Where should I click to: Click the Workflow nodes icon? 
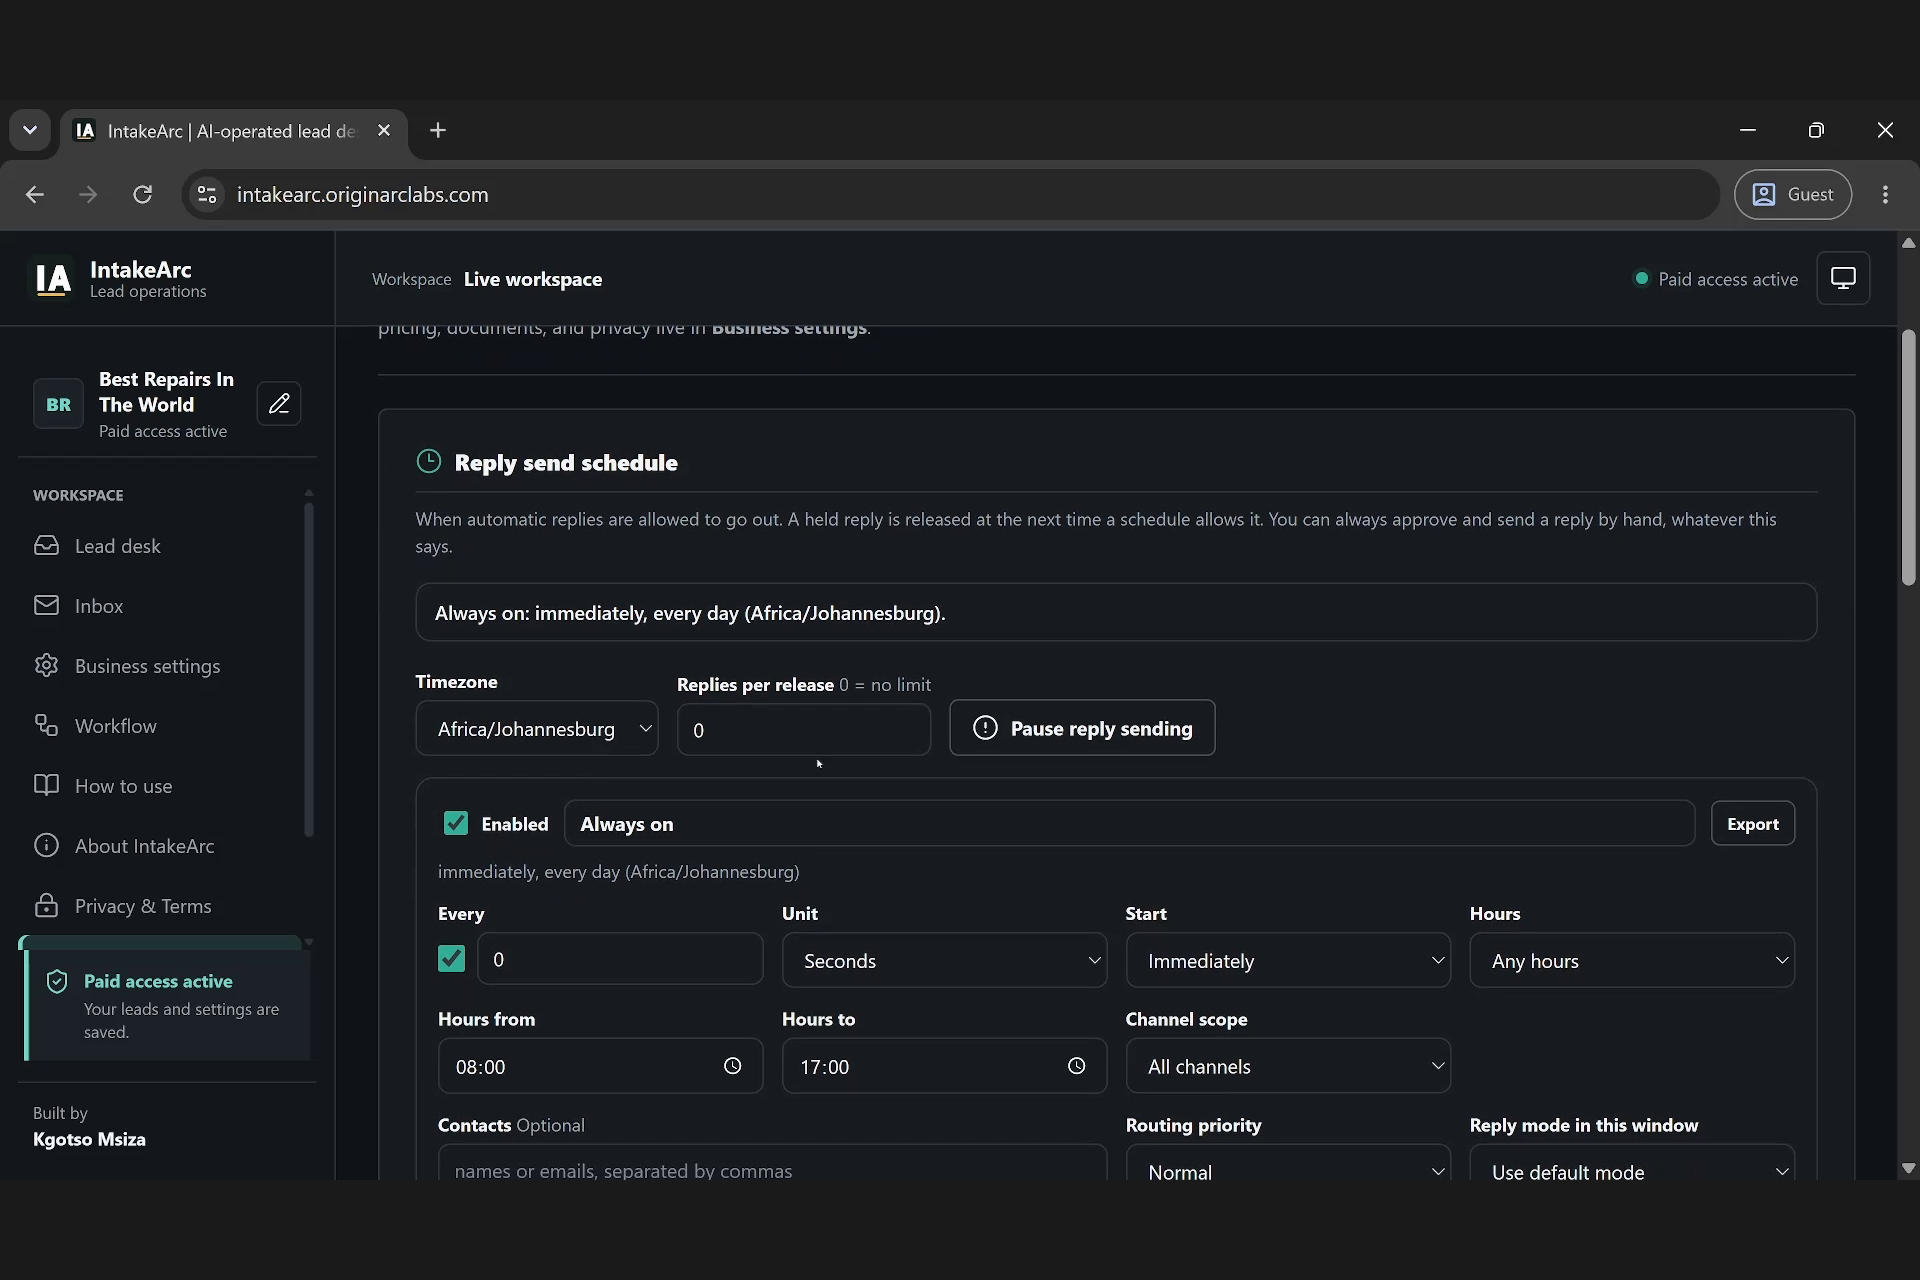point(46,725)
